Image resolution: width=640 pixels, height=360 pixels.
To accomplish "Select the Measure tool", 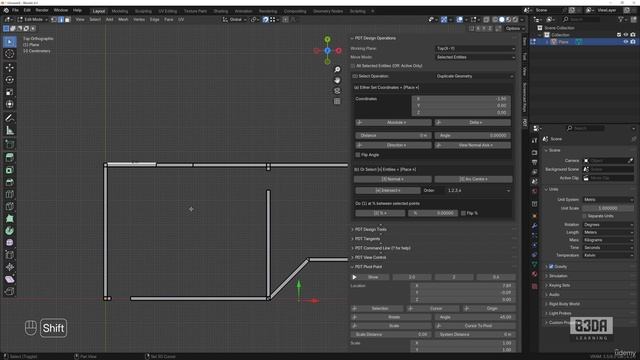I will pyautogui.click(x=9, y=131).
